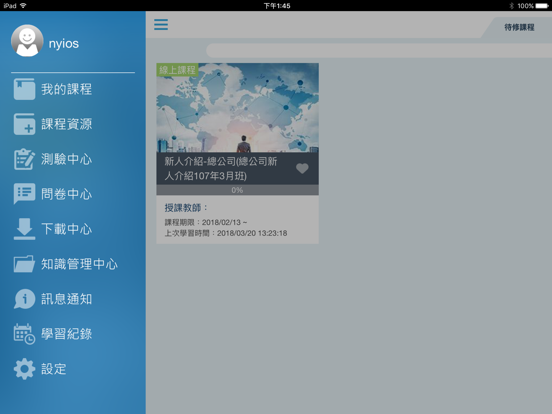Click the 授課教師 label
The image size is (552, 414).
click(186, 208)
